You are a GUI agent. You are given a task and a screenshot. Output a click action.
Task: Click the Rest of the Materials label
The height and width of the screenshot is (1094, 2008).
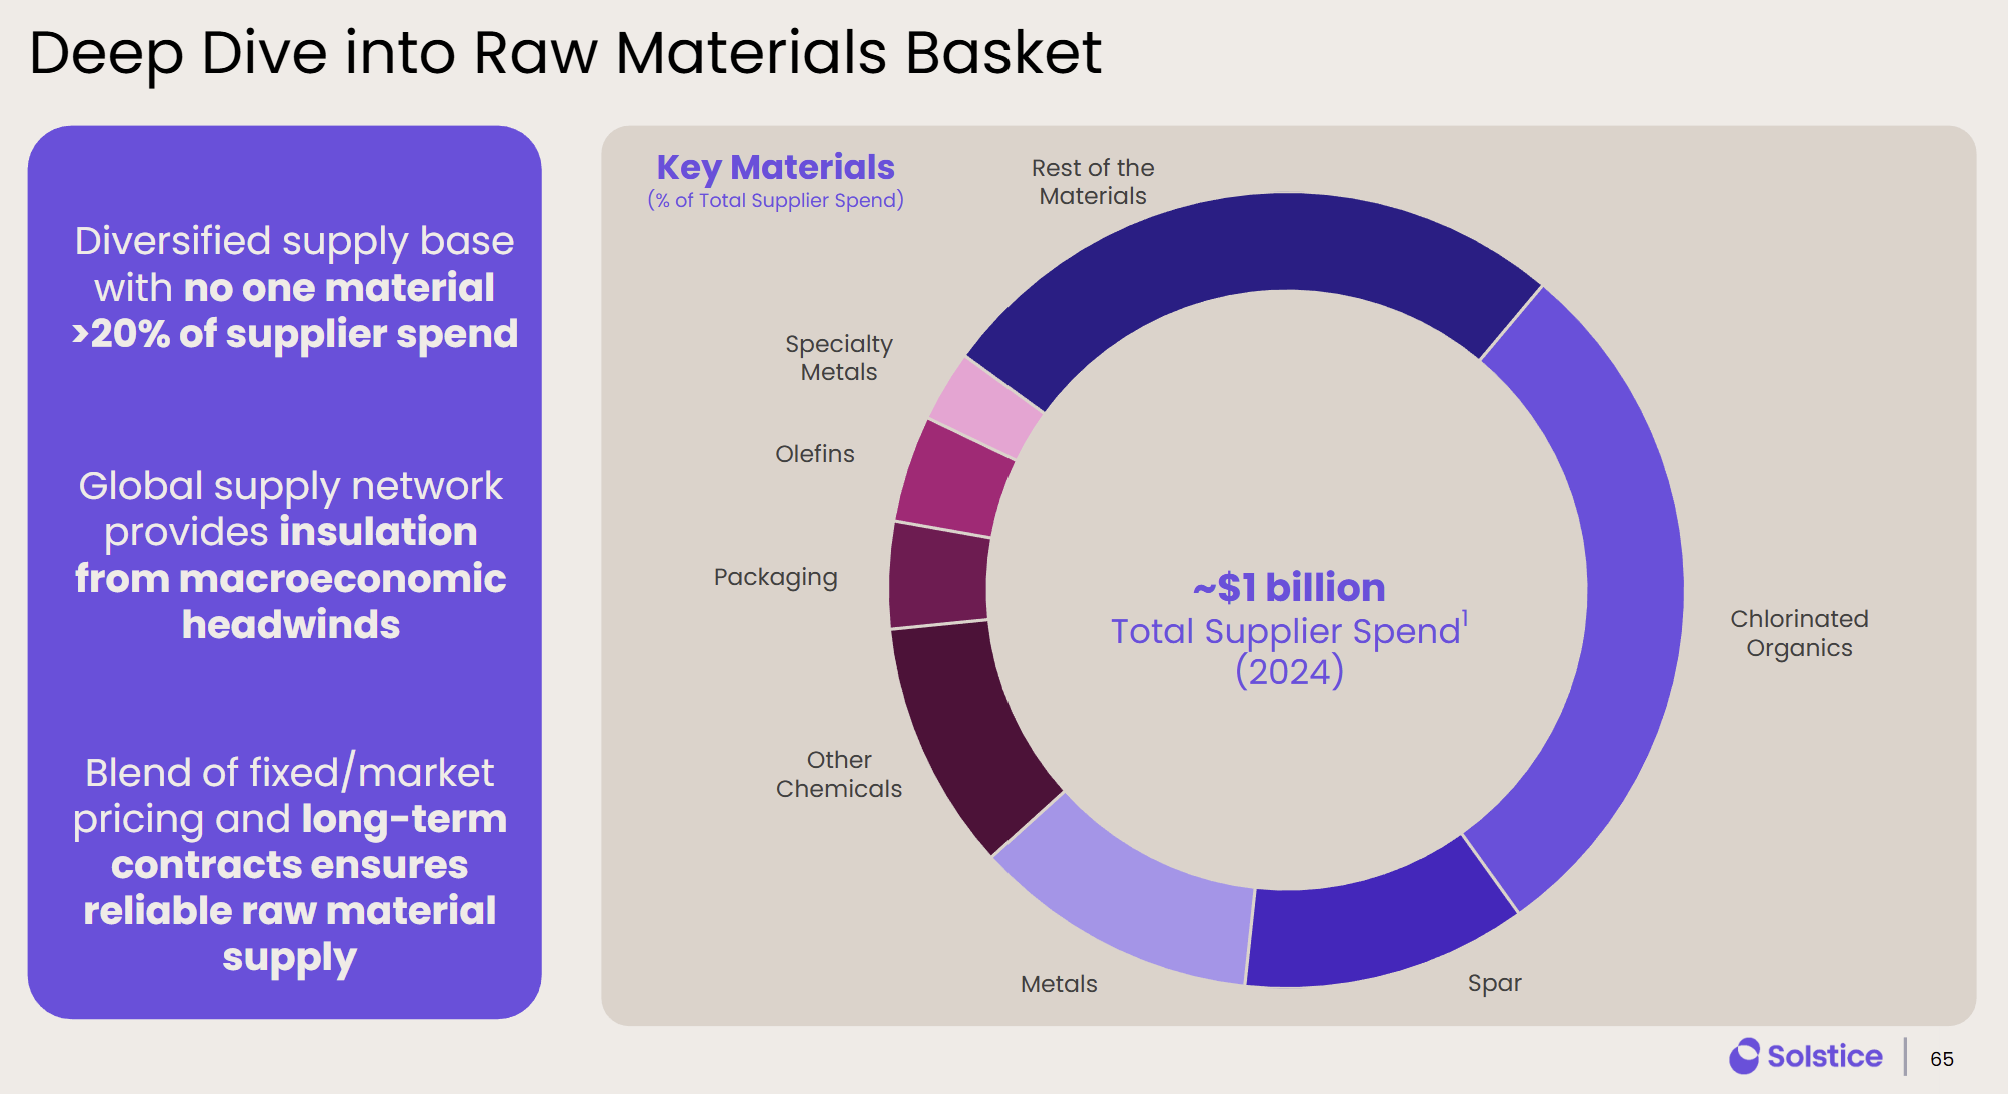(x=1093, y=182)
